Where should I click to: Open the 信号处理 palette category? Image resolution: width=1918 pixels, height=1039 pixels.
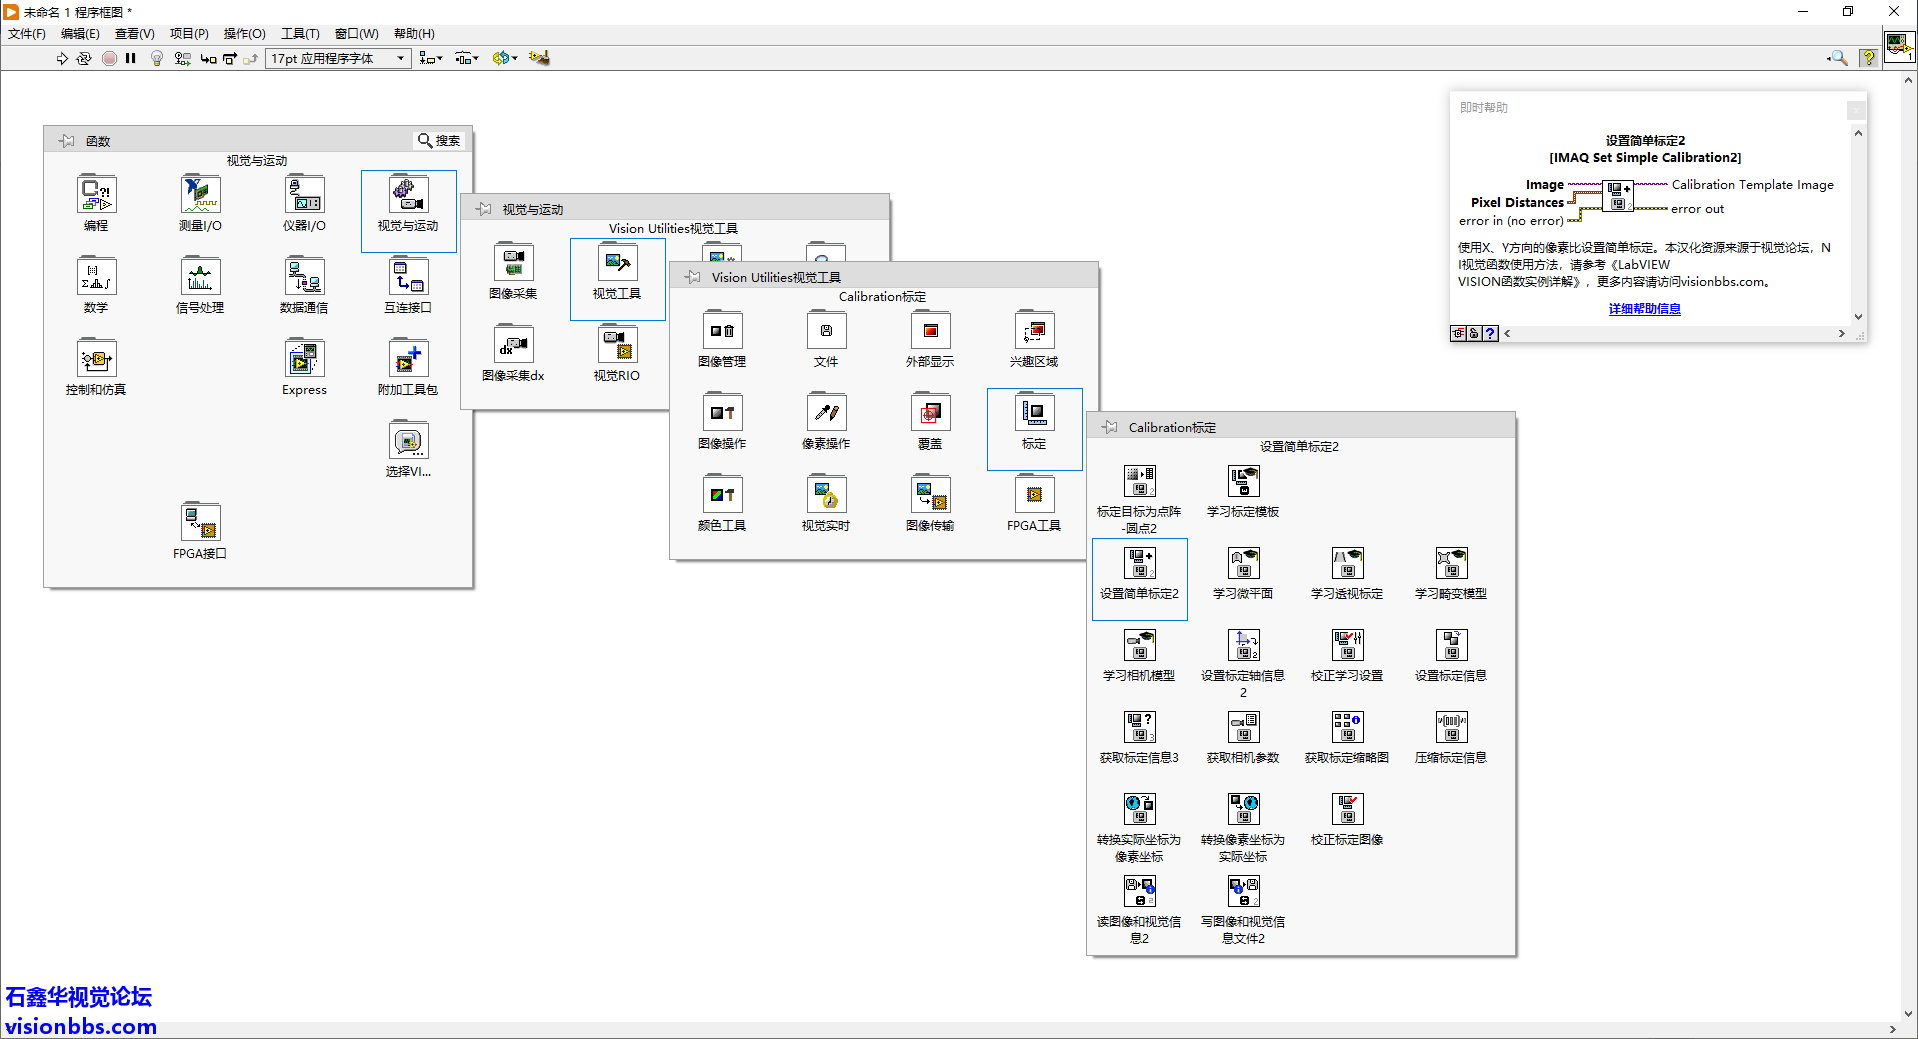click(x=200, y=279)
